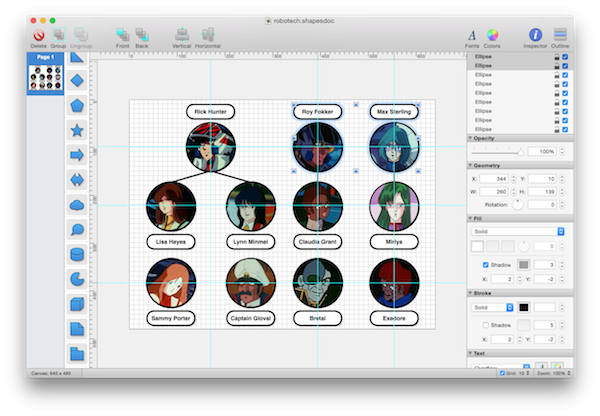
Task: Click the Fill angle dial
Action: click(x=523, y=246)
